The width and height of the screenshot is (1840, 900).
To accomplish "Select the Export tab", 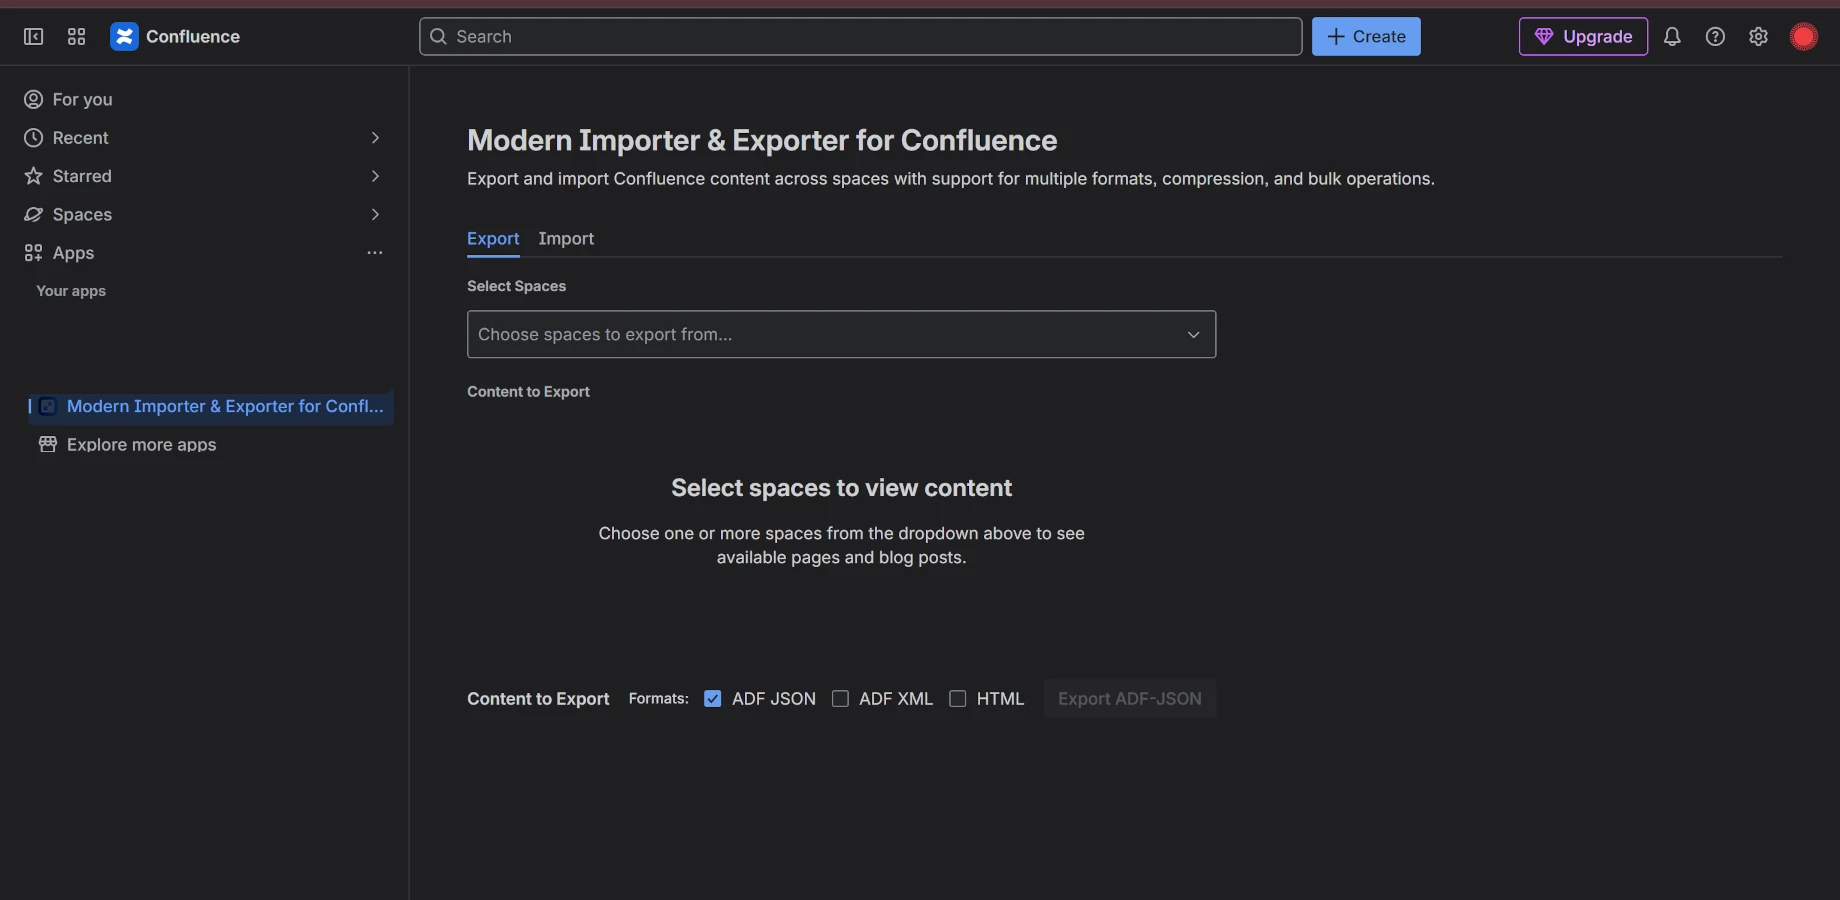I will (492, 239).
